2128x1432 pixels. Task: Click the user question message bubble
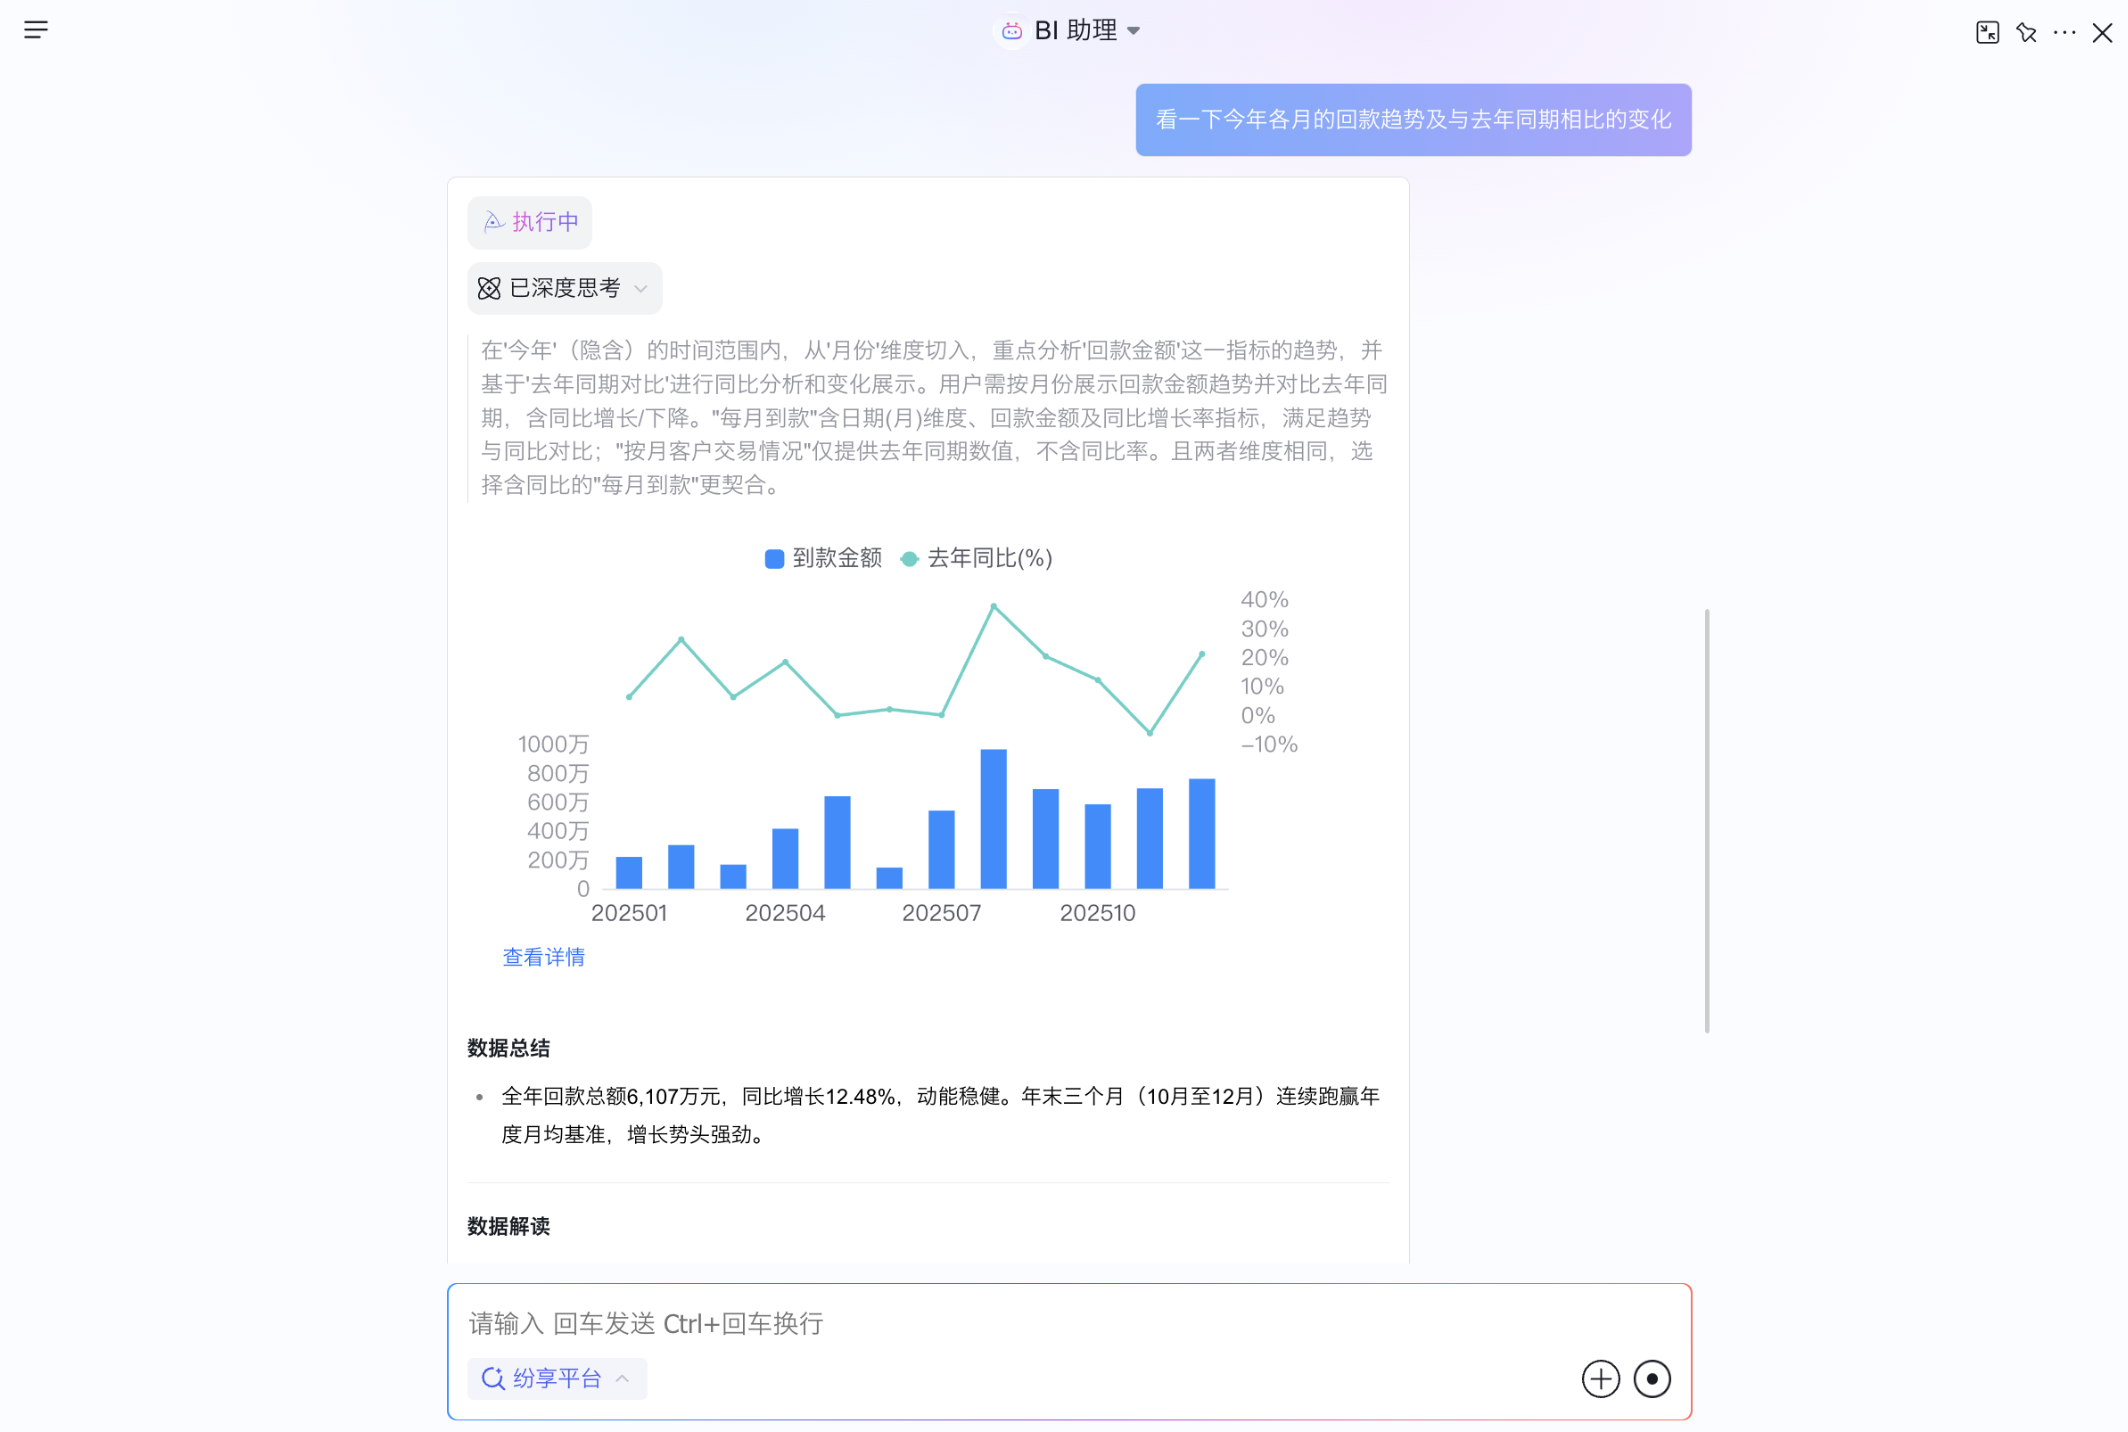(1412, 120)
